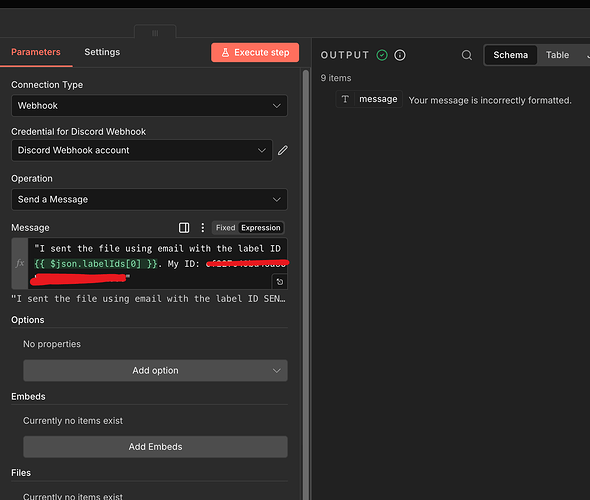Open the three-dot menu for Message
The width and height of the screenshot is (590, 500).
tap(202, 228)
